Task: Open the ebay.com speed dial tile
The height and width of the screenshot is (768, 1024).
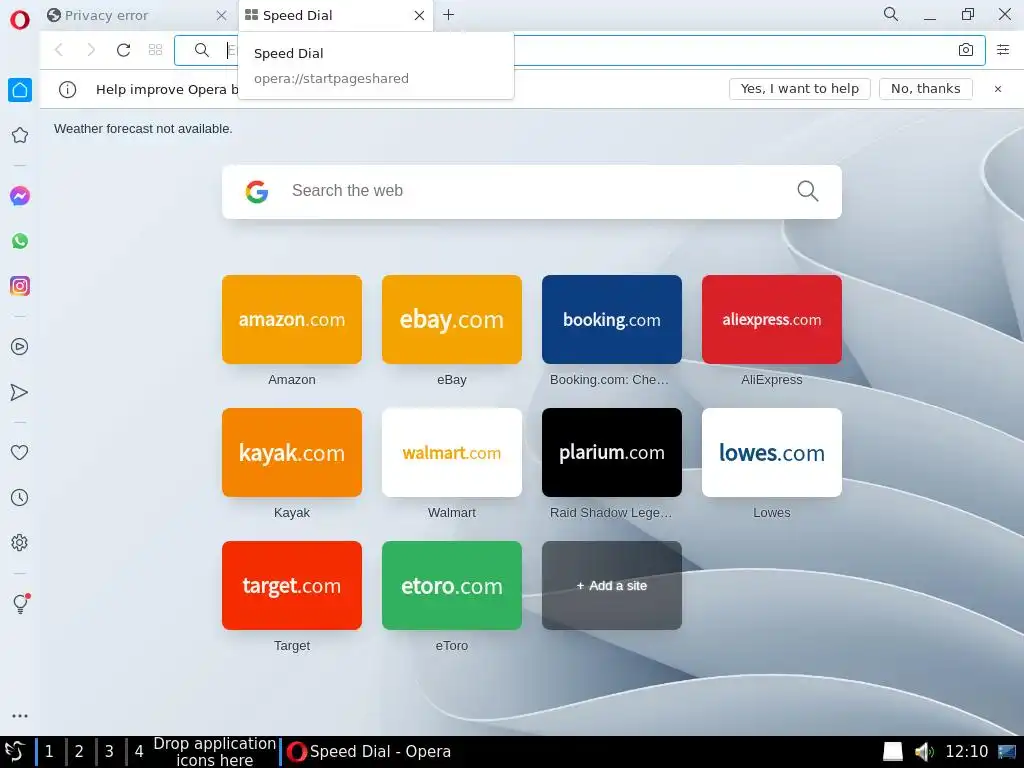Action: 452,319
